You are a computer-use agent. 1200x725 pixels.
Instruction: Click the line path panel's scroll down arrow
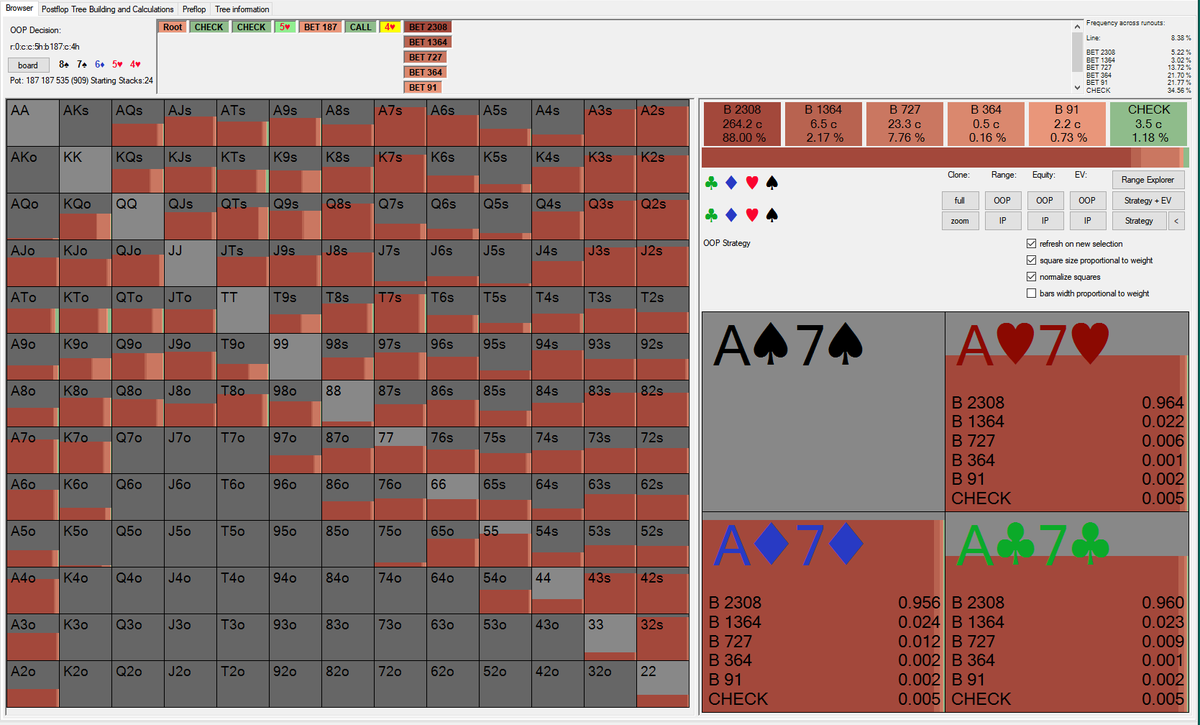coord(1077,88)
